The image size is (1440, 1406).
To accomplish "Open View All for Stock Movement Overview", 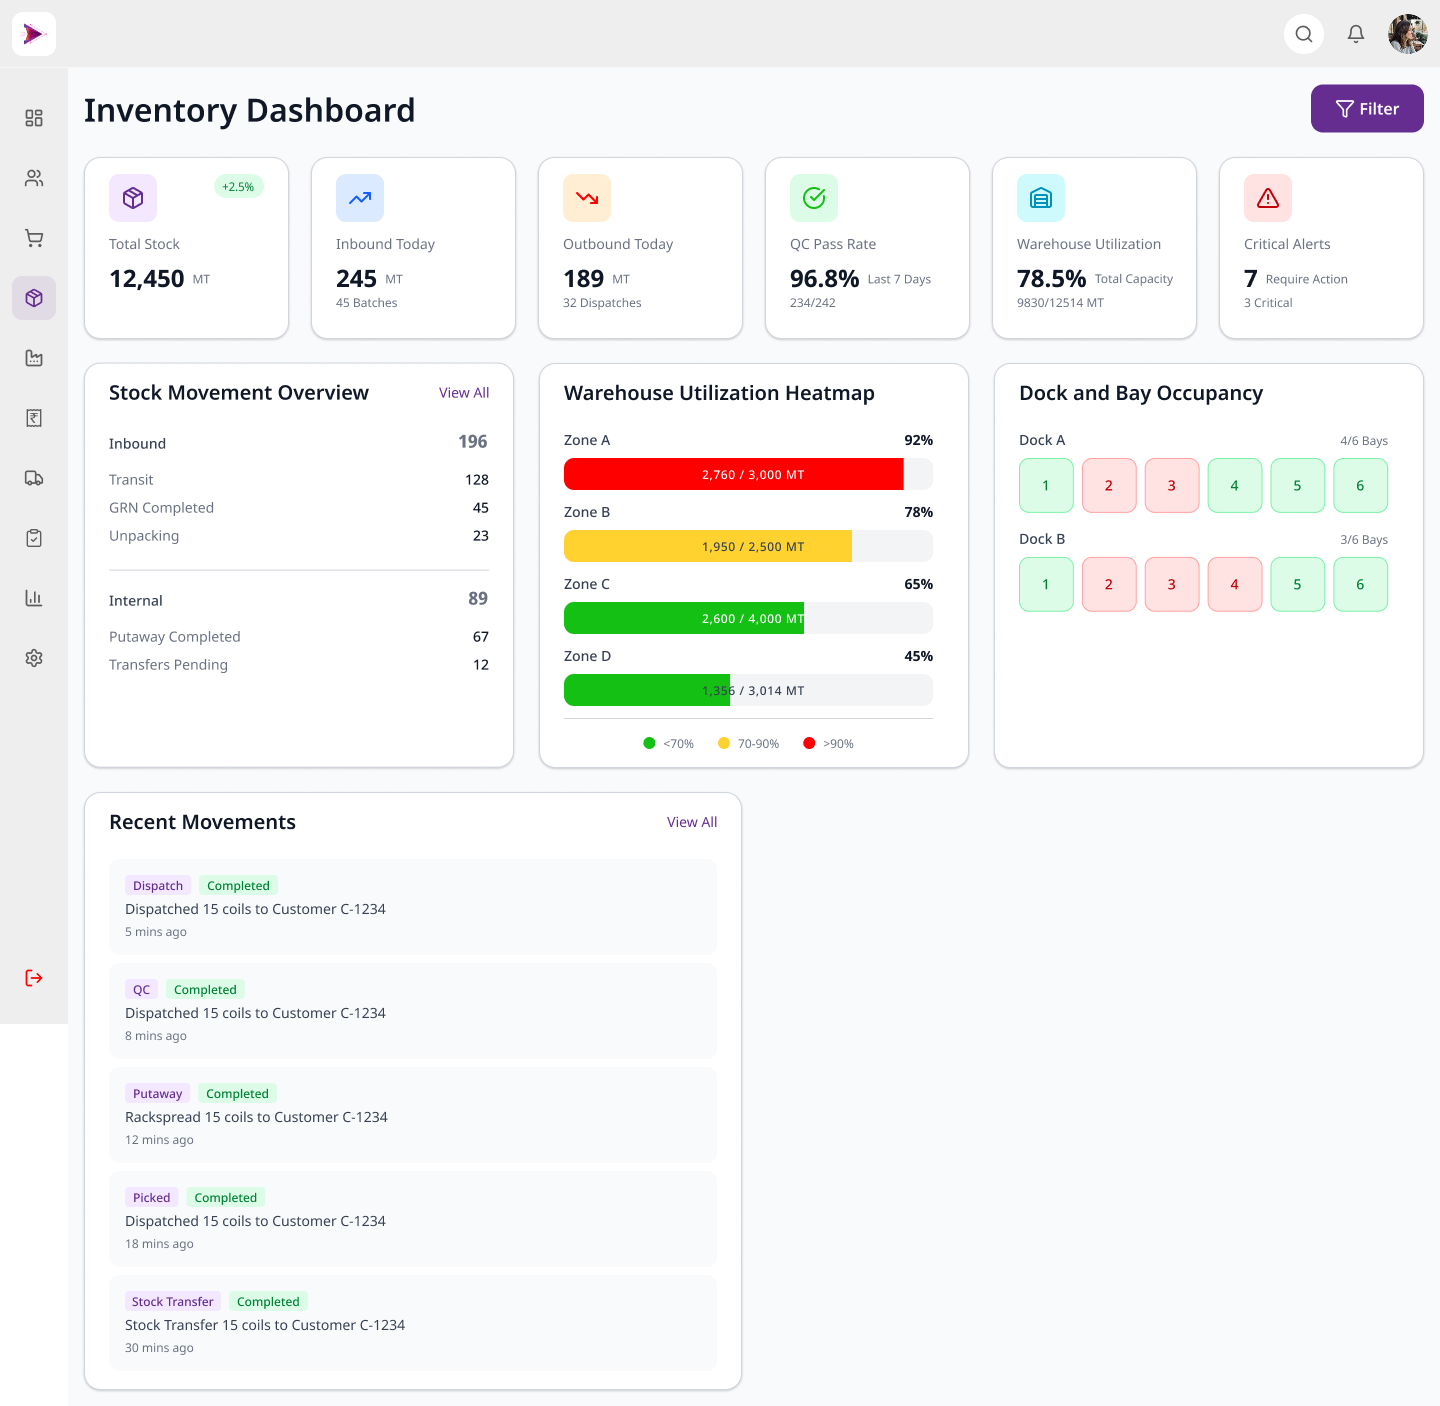I will [x=464, y=393].
